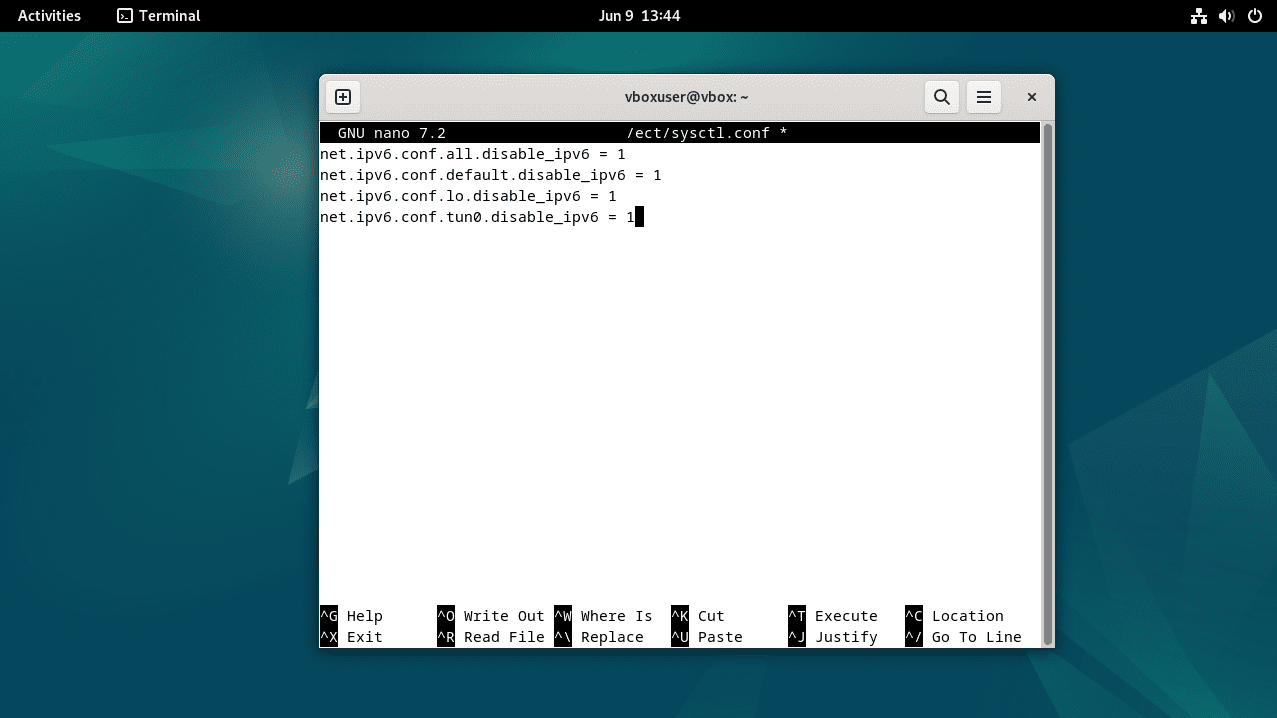Open the terminal hamburger menu
Screen dimensions: 1277x718
point(983,97)
